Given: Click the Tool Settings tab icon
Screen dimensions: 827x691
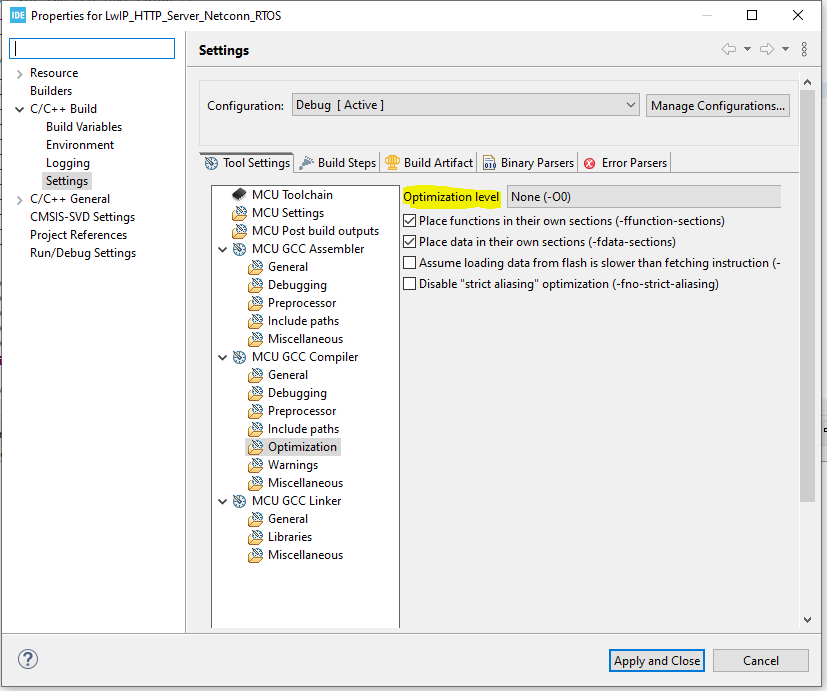Looking at the screenshot, I should pos(211,163).
